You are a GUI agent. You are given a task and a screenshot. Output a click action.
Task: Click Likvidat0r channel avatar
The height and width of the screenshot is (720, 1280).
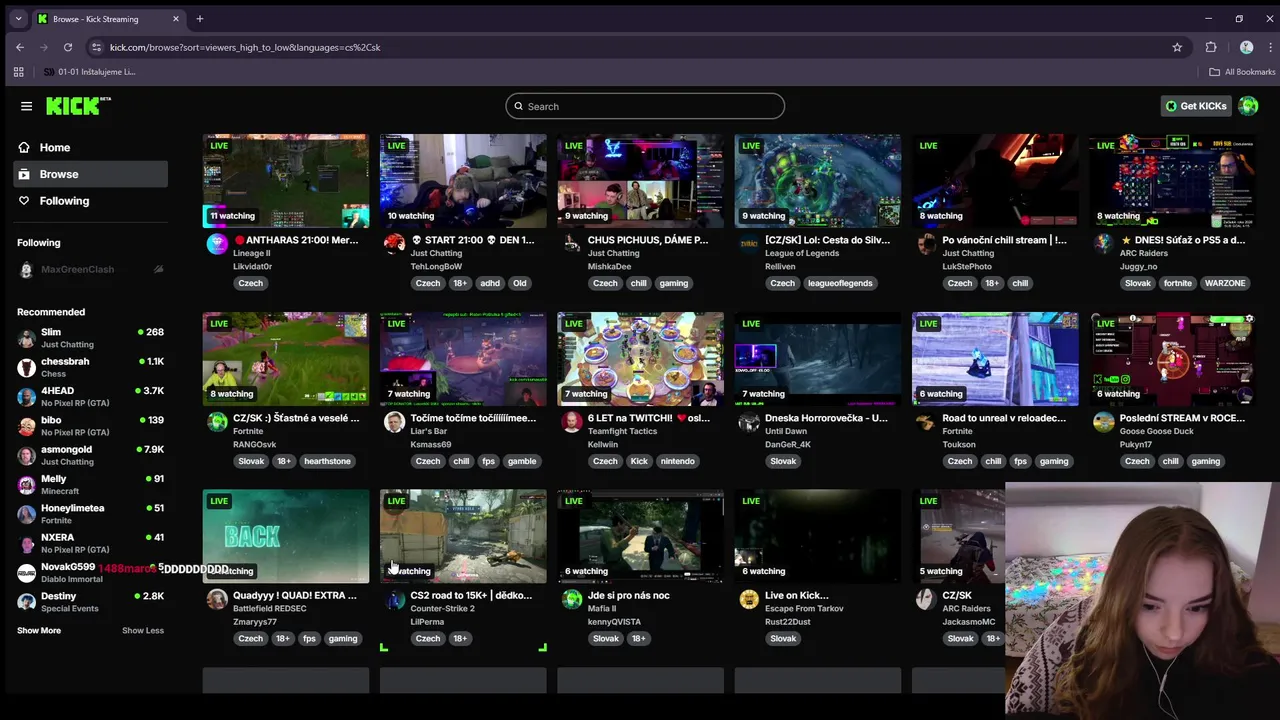click(x=217, y=243)
